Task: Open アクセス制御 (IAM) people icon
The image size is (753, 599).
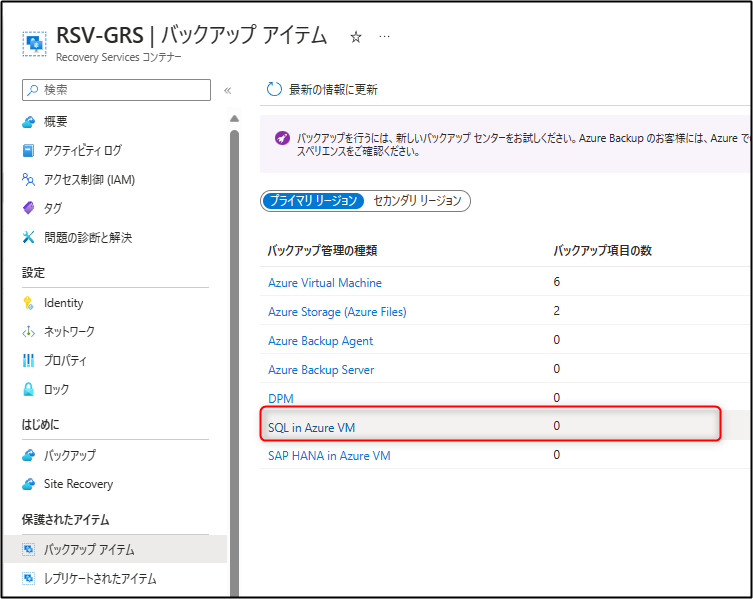Action: pos(29,180)
